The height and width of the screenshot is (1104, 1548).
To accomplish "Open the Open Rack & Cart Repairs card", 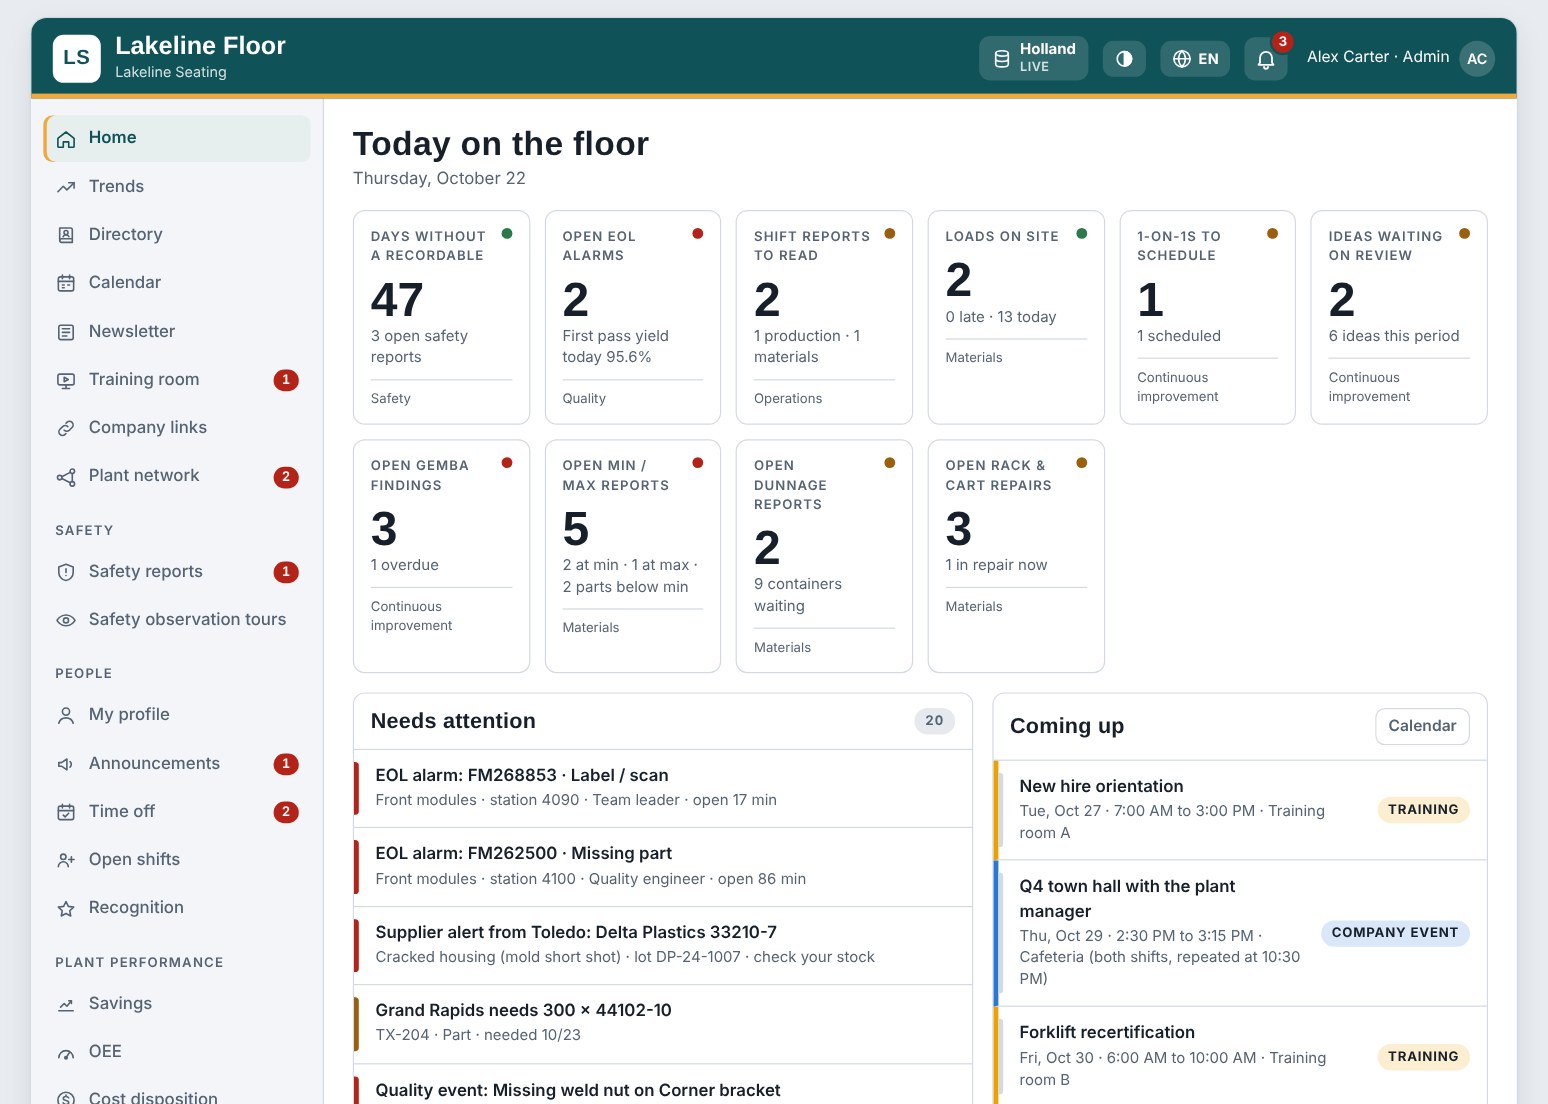I will tap(1016, 556).
